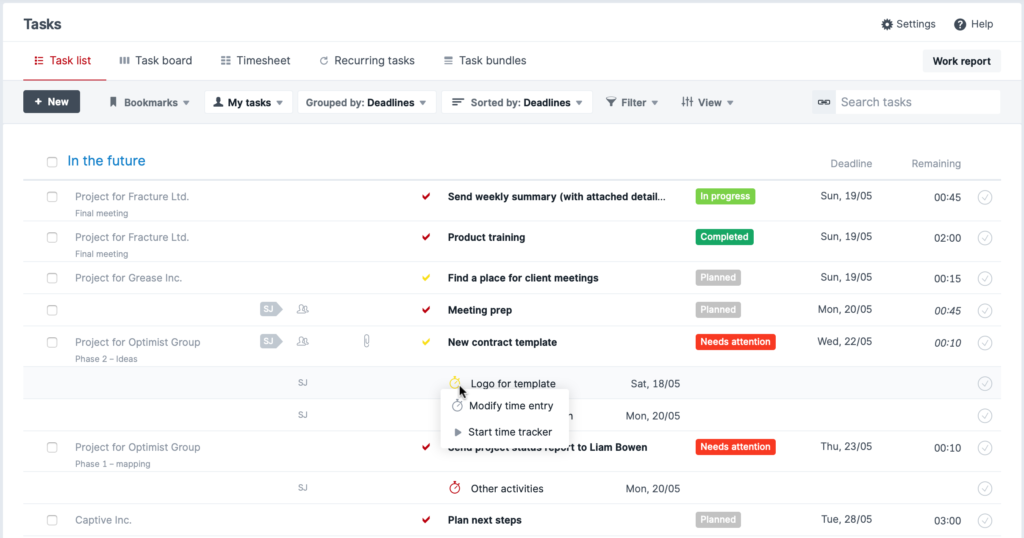1024x538 pixels.
Task: Click the red priority check on Plan next steps
Action: click(426, 520)
